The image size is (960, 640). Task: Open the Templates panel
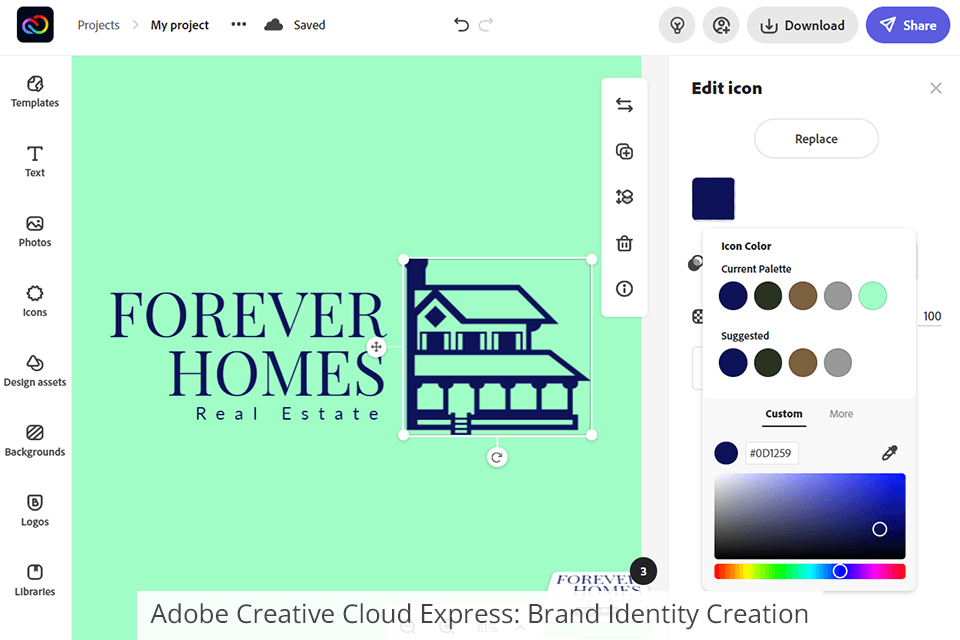click(x=35, y=92)
